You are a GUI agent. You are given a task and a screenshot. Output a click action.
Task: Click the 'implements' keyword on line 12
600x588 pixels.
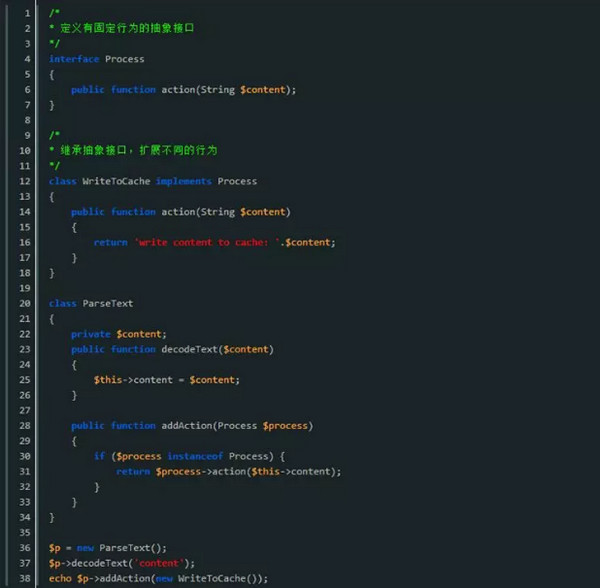tap(183, 181)
